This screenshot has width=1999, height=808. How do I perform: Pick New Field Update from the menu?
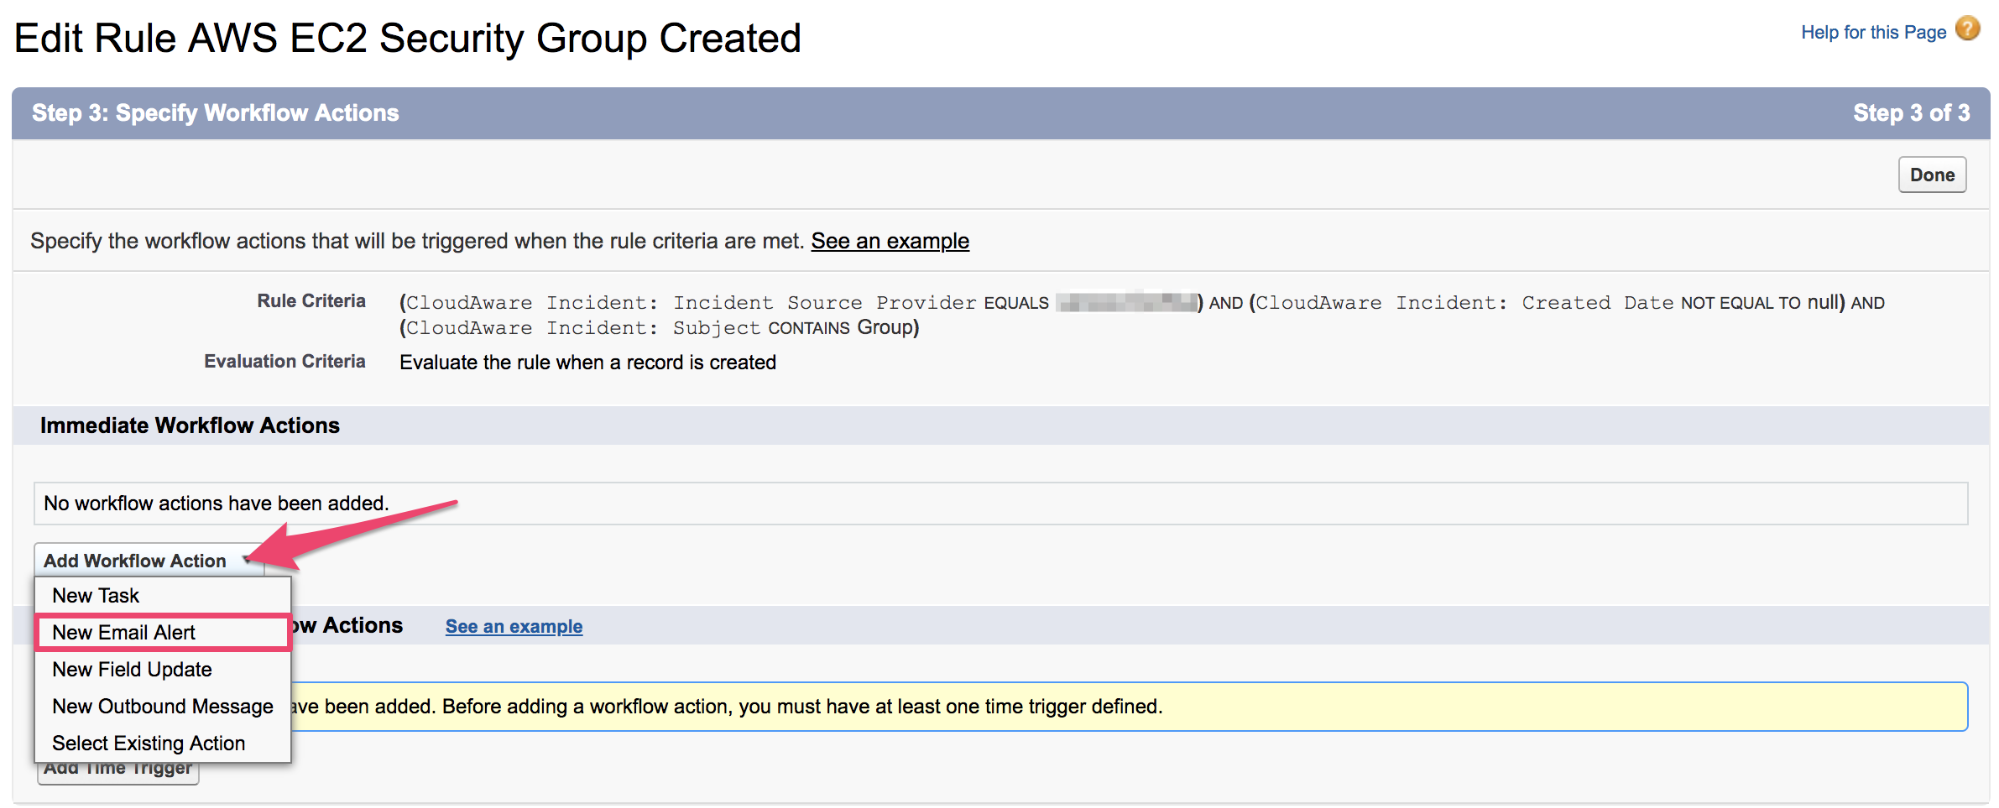coord(132,669)
